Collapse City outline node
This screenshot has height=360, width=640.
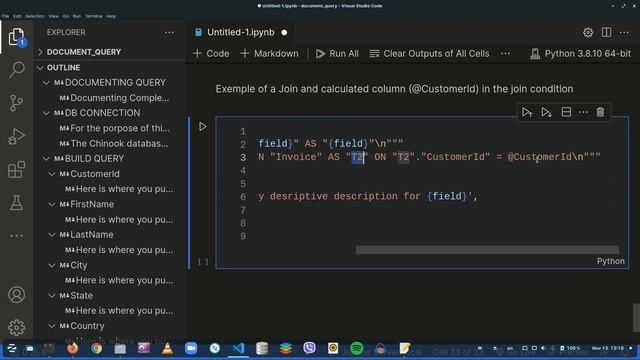coord(52,265)
